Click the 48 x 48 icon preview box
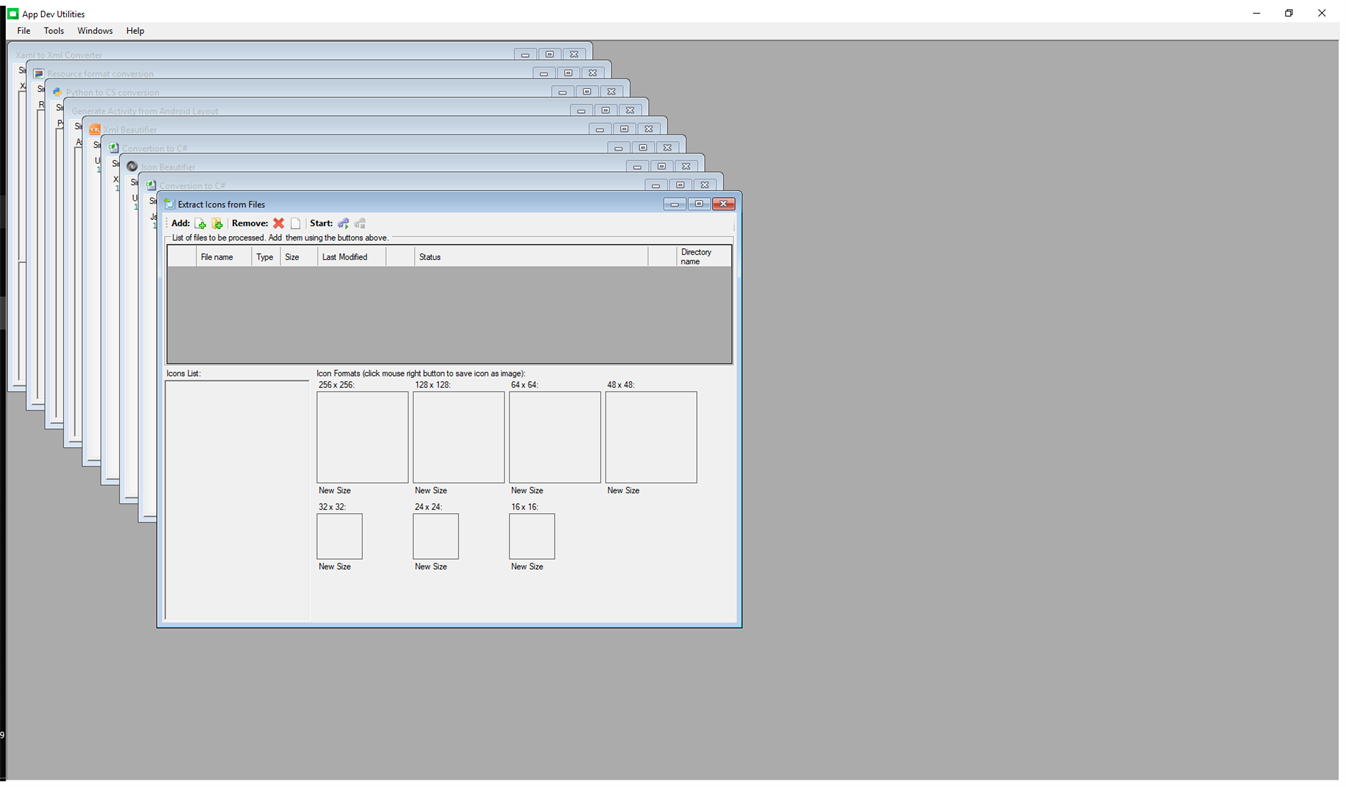The width and height of the screenshot is (1346, 787). 651,437
